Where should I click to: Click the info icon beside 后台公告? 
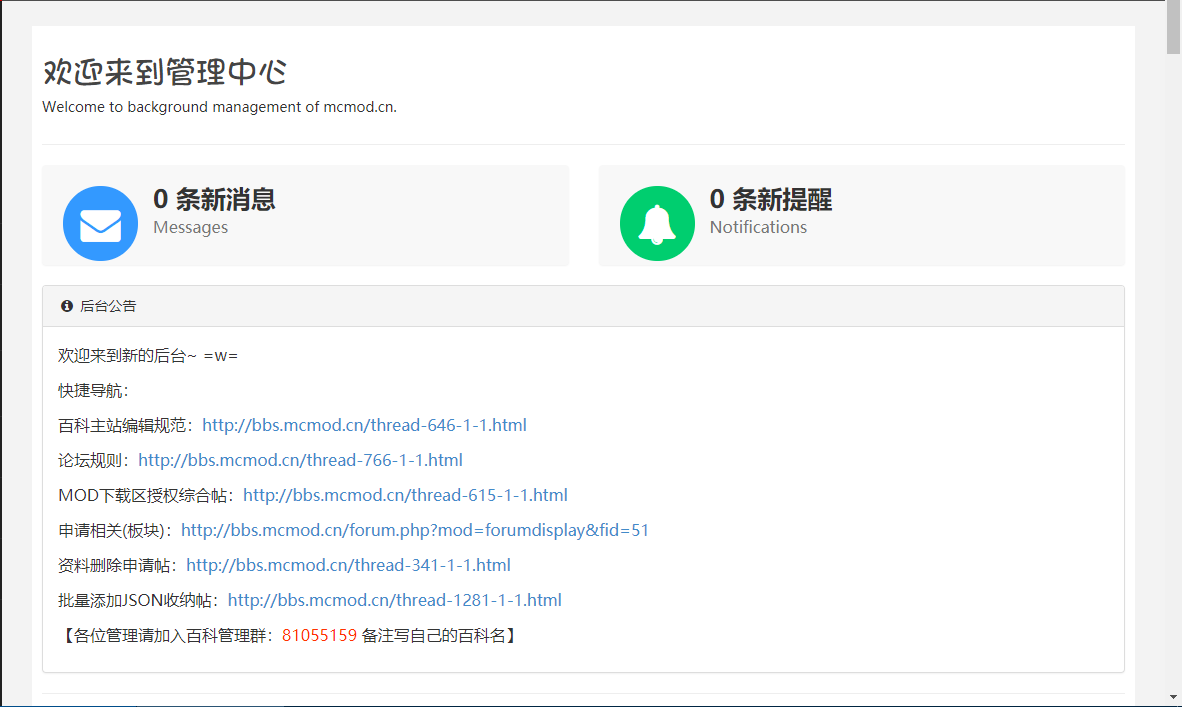click(67, 306)
